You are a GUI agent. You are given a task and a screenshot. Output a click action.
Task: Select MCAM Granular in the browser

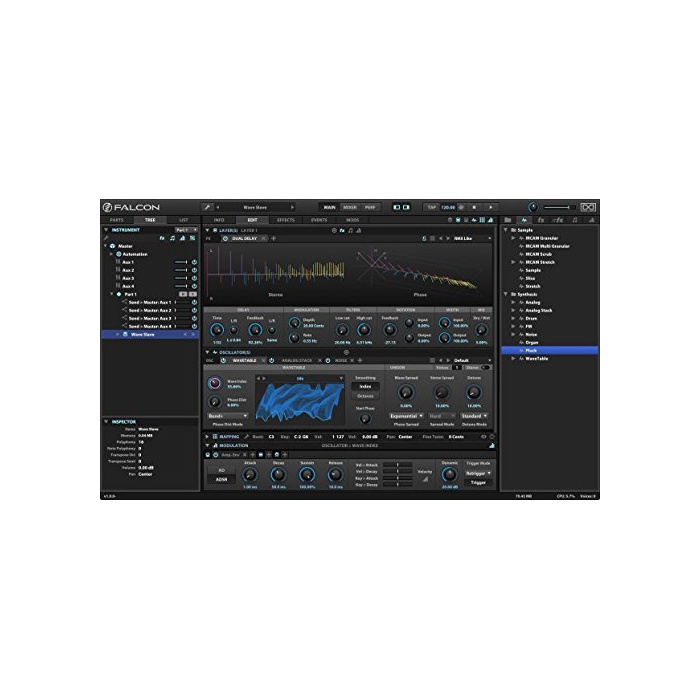(541, 238)
